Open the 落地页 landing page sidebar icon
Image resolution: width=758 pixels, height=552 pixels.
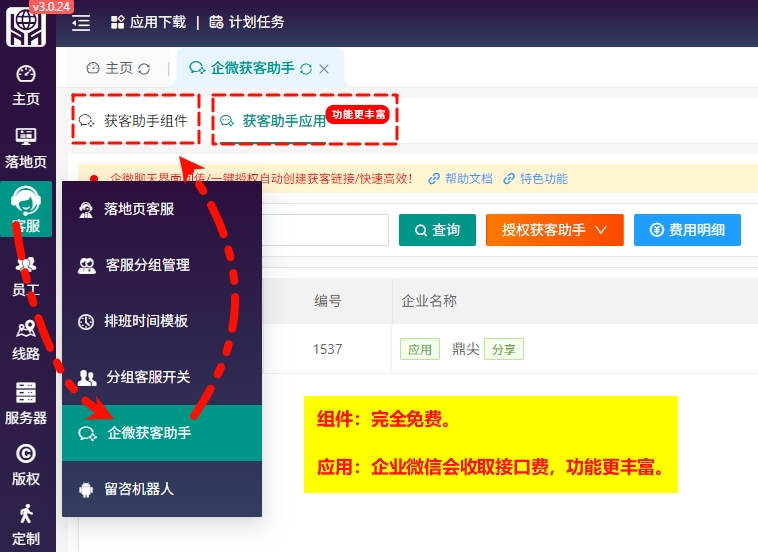(26, 147)
